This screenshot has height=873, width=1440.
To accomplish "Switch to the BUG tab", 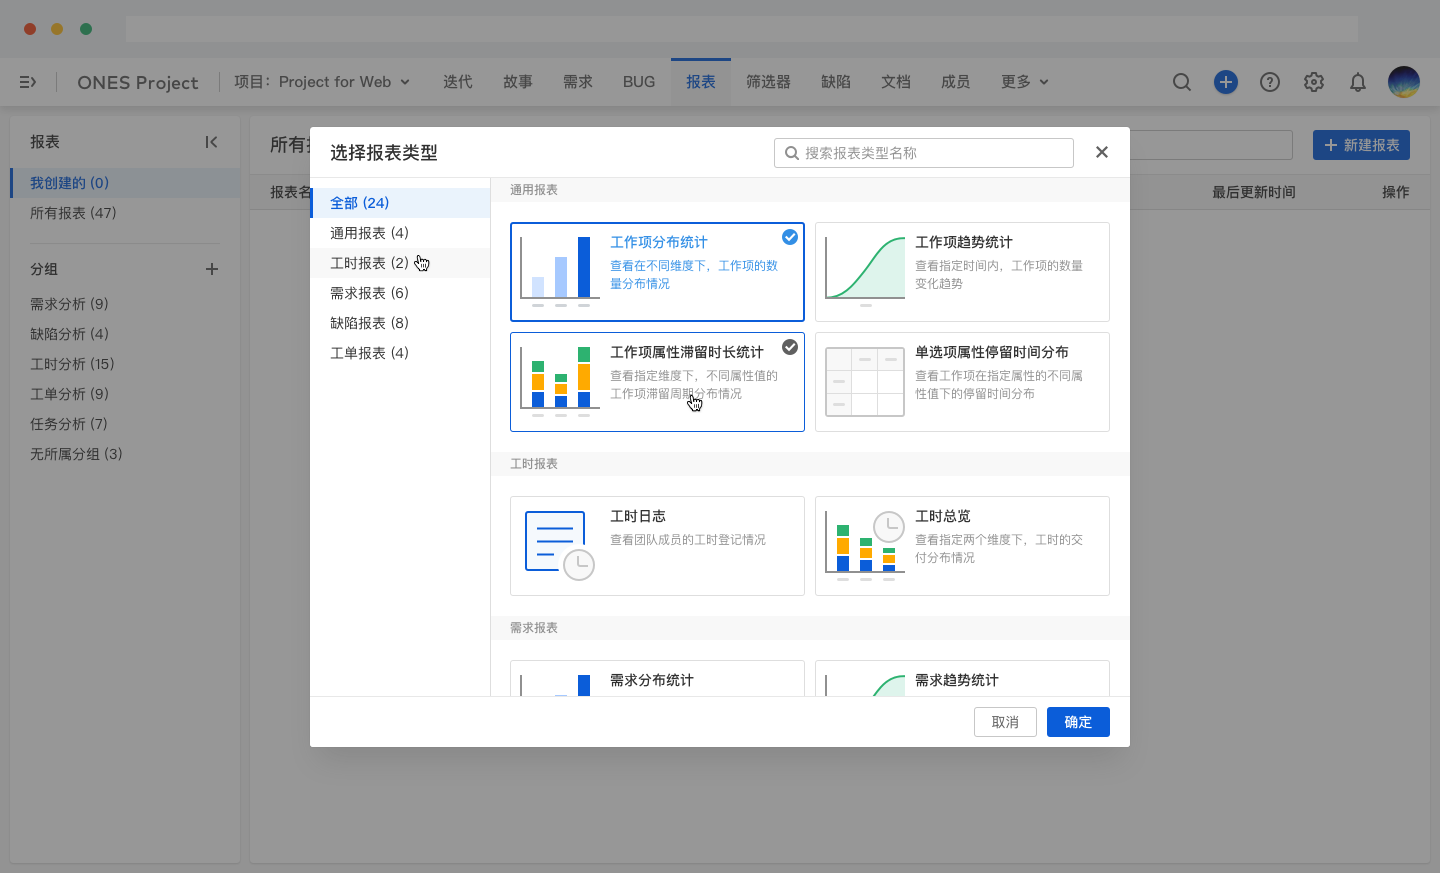I will click(x=639, y=82).
